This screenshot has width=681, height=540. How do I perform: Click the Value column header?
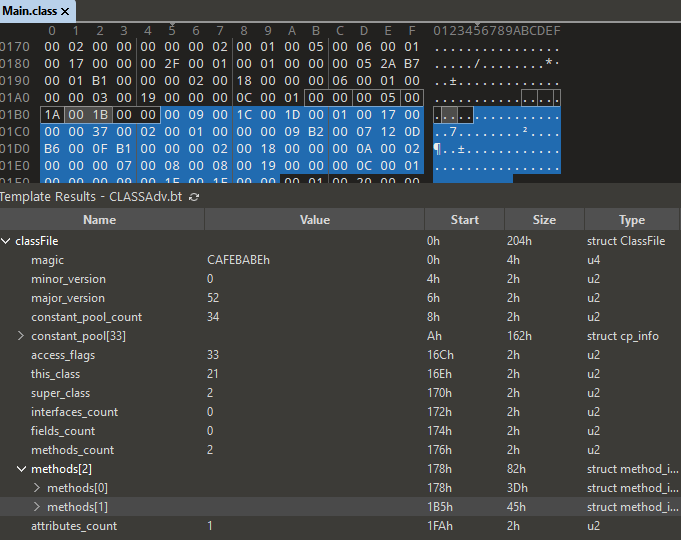[x=314, y=220]
